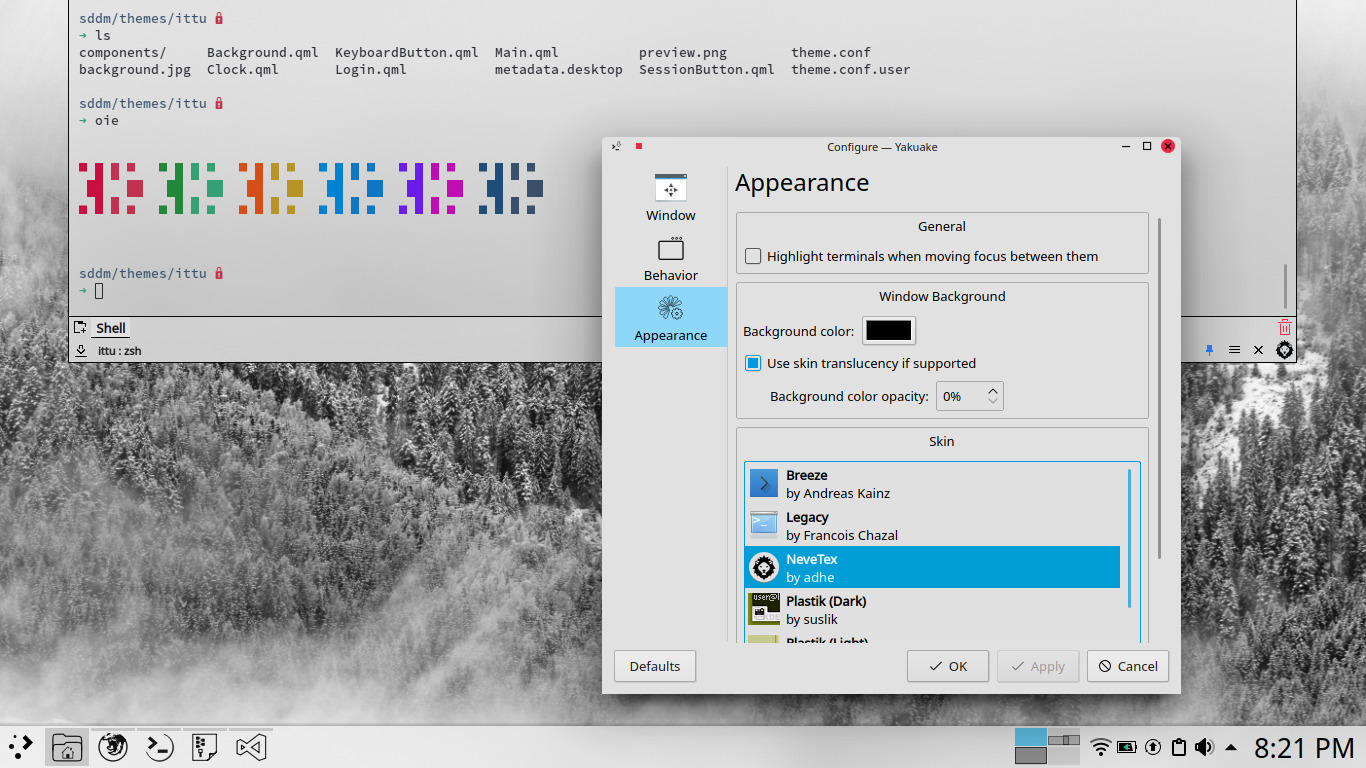Screen dimensions: 1366x768
Task: Expand hidden system tray icons arrow
Action: 1231,747
